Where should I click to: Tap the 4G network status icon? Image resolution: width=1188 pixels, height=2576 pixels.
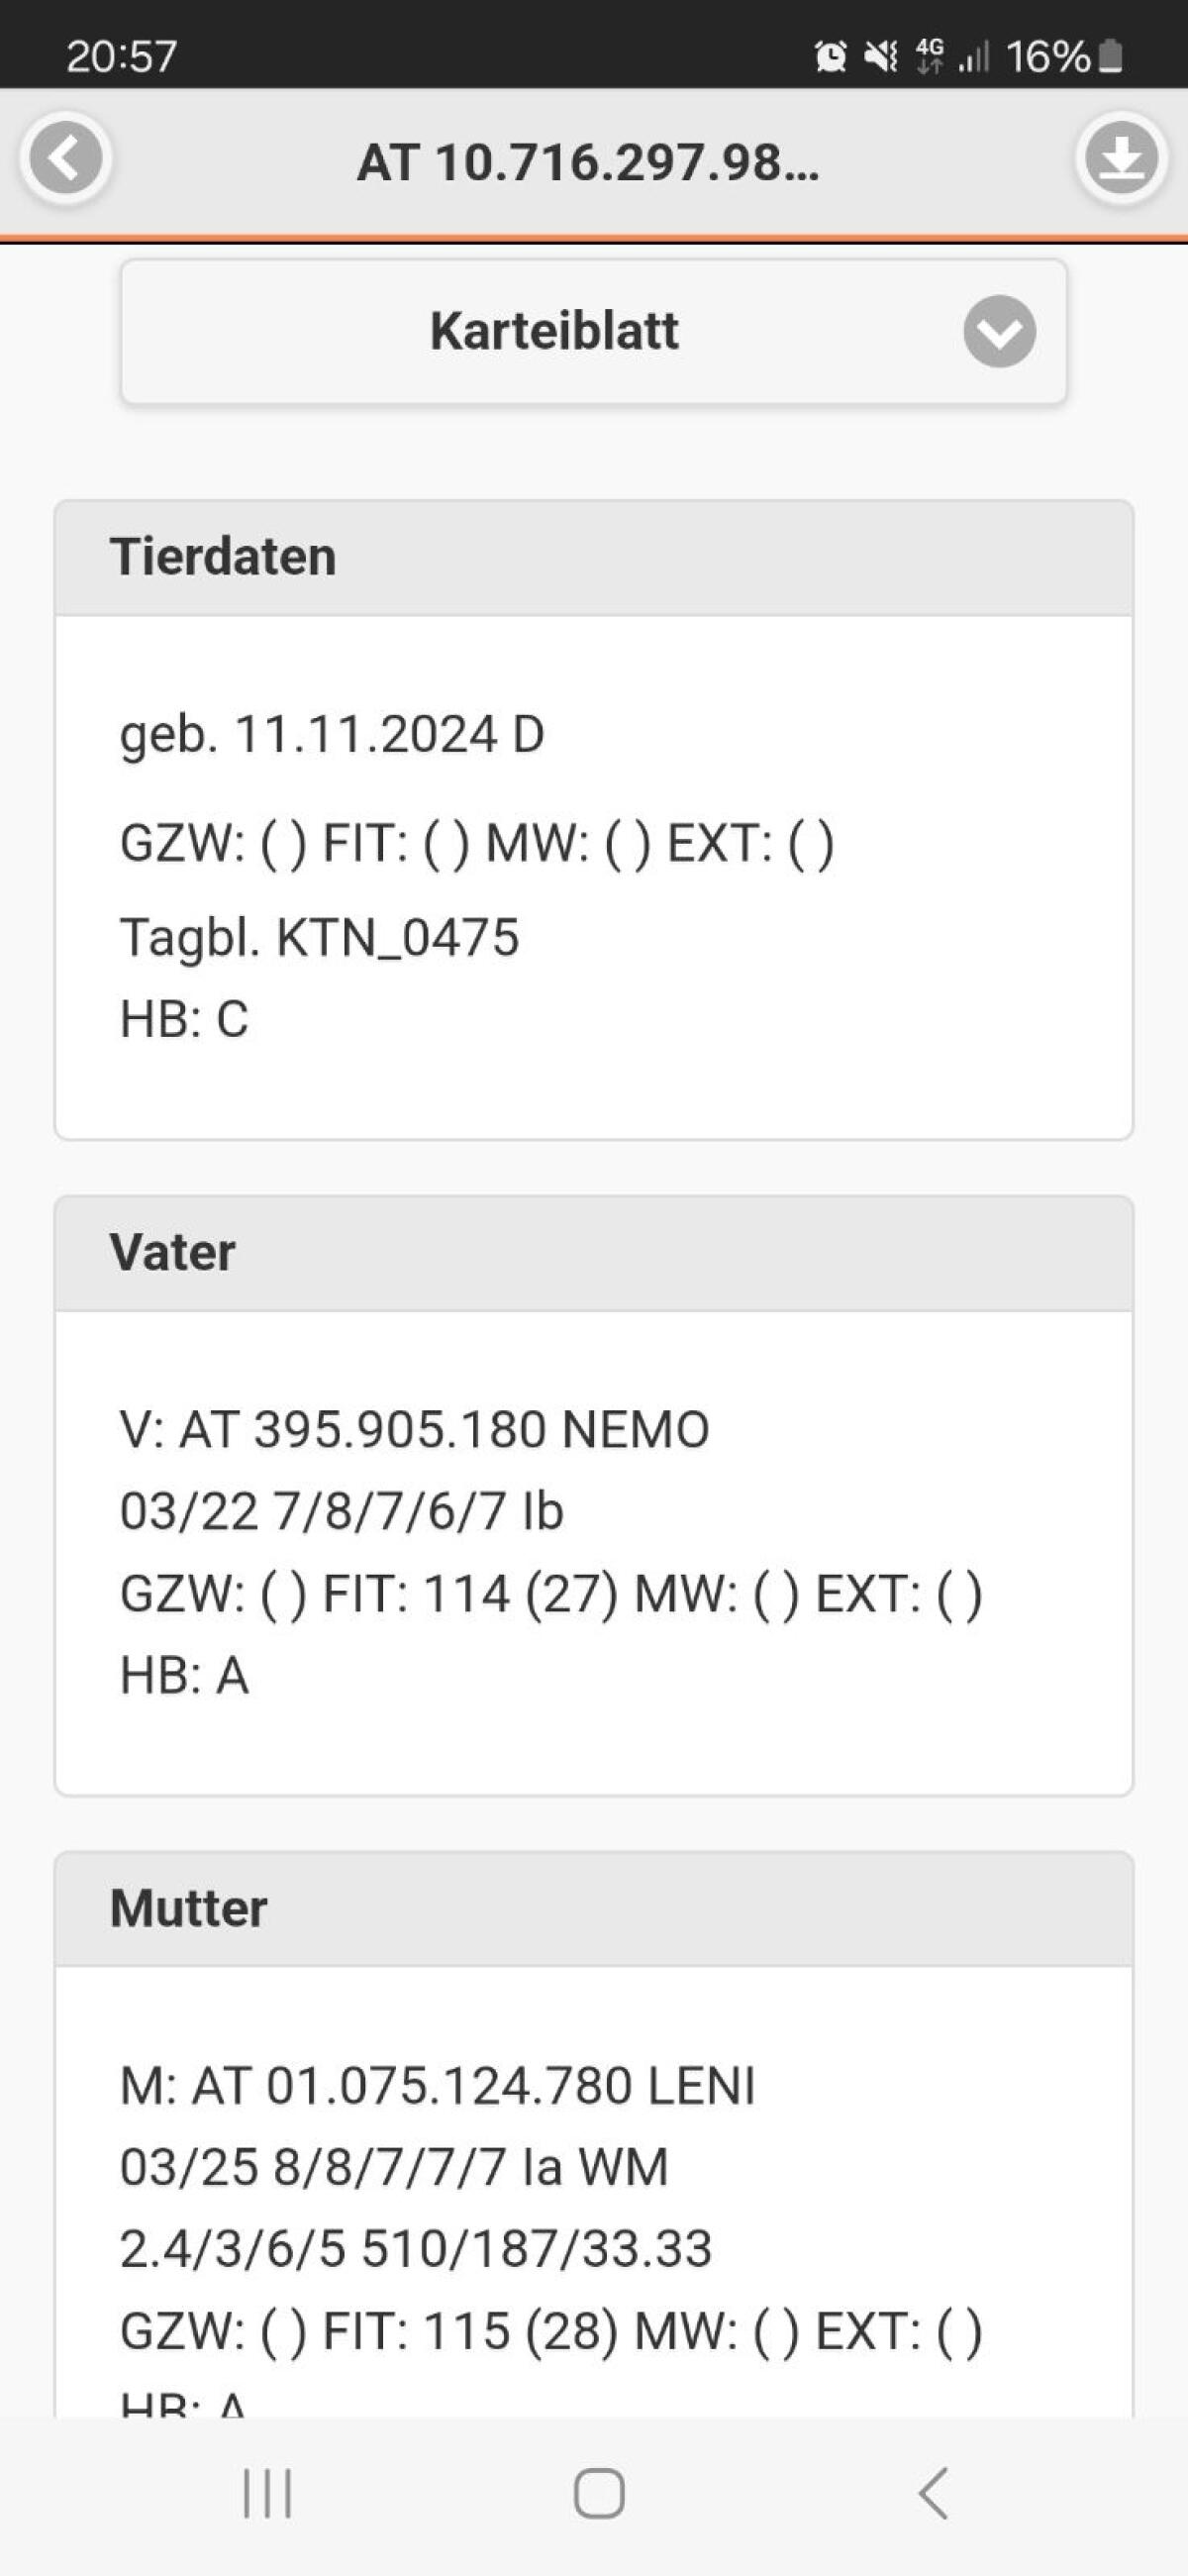(930, 56)
